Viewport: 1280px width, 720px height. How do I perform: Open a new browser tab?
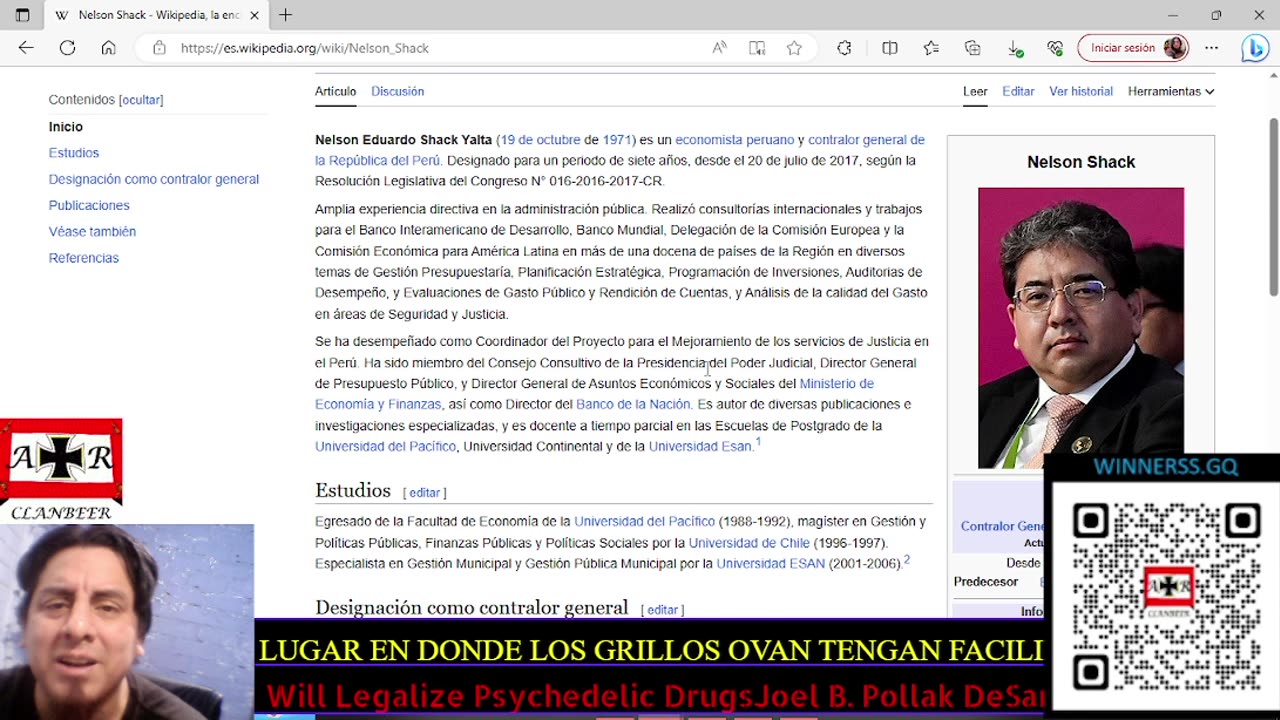(285, 15)
